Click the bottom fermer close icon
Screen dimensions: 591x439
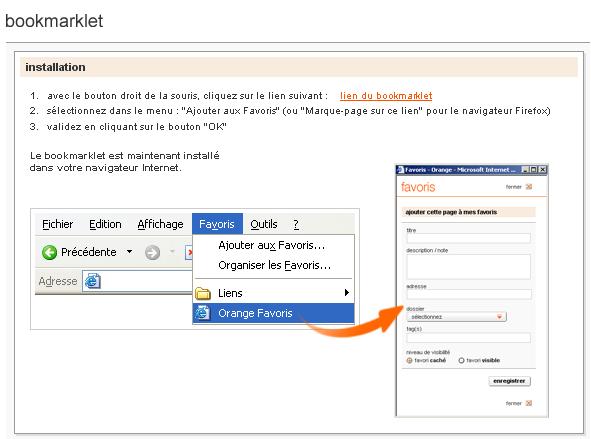529,403
